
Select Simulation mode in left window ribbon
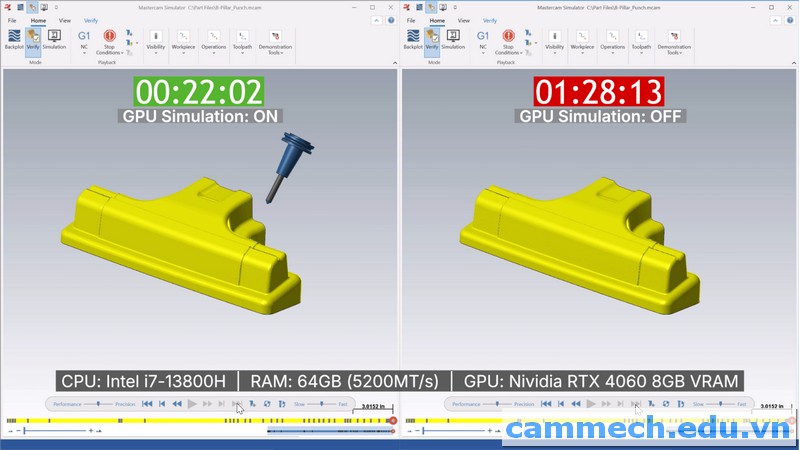click(x=54, y=38)
